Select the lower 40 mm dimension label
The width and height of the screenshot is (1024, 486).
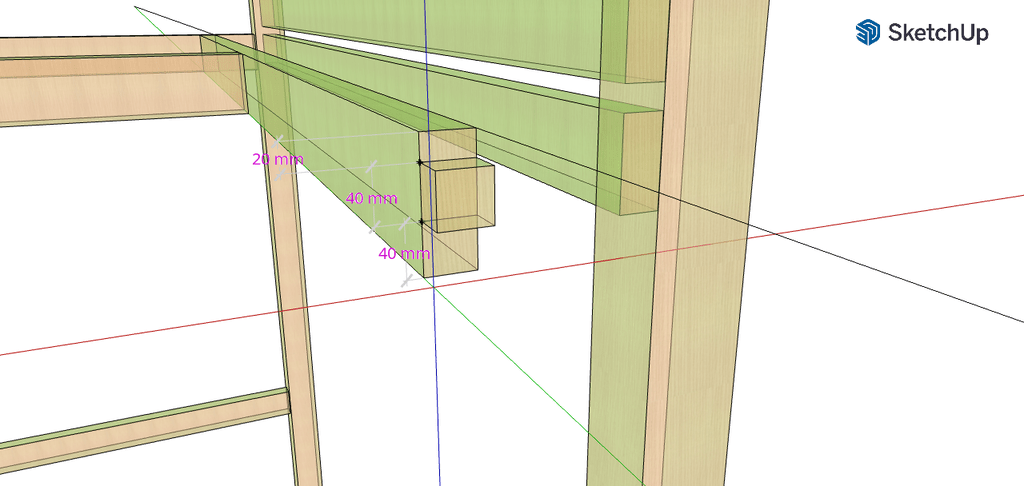(x=404, y=253)
